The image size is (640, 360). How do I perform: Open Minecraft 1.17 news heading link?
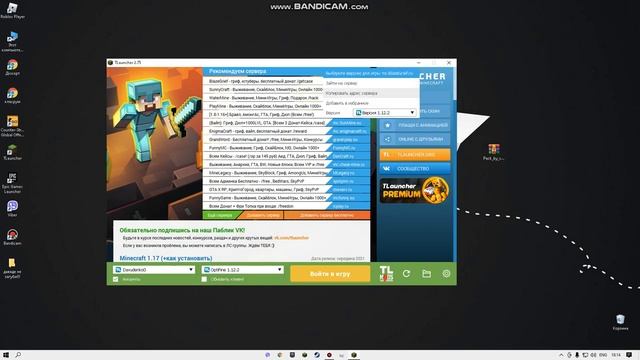pos(166,258)
